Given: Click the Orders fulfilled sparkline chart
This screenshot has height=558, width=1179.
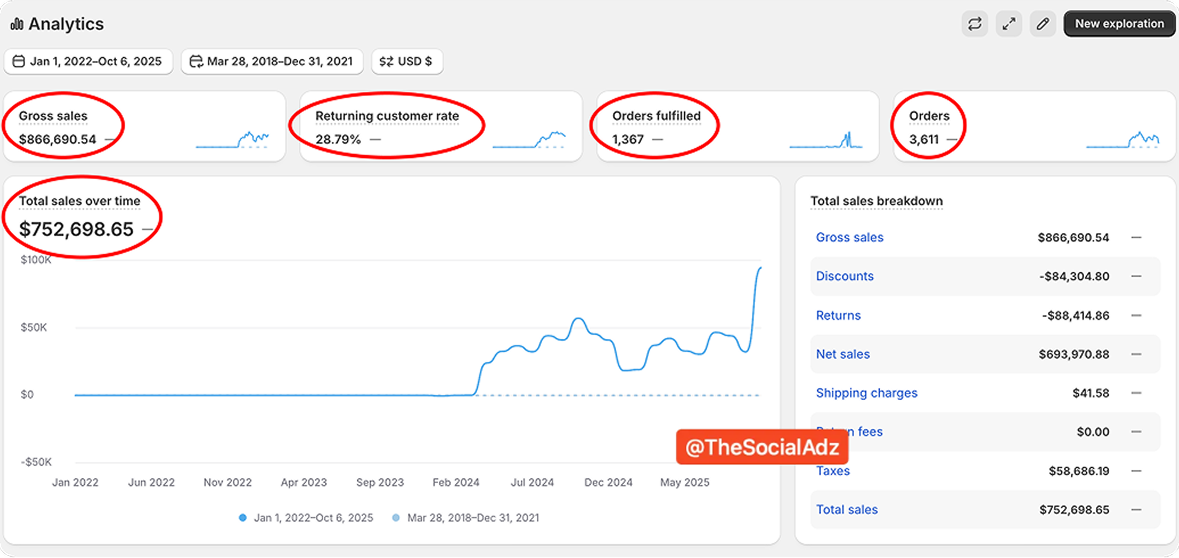Looking at the screenshot, I should 826,140.
